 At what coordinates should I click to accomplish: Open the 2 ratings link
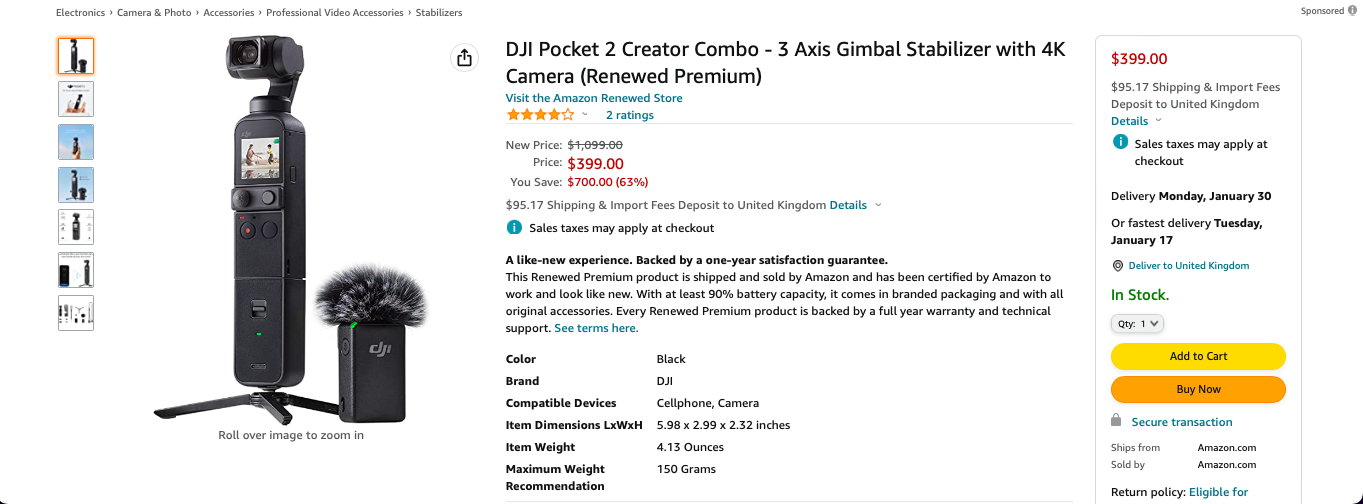[630, 115]
